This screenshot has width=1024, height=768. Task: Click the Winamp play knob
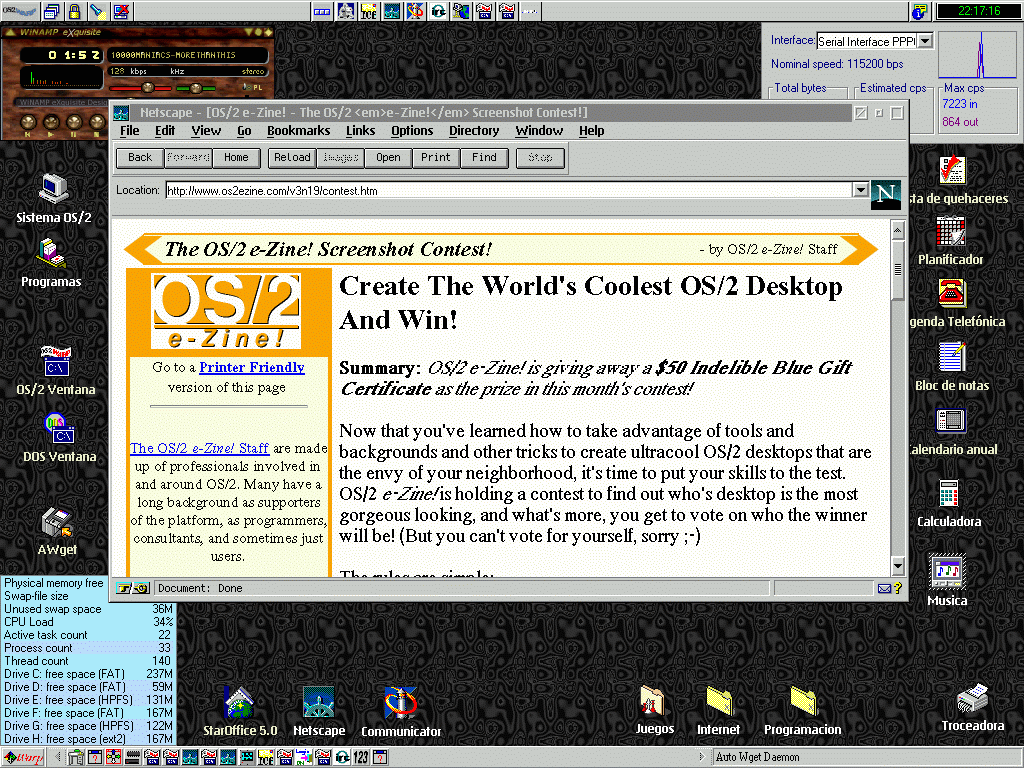coord(51,122)
